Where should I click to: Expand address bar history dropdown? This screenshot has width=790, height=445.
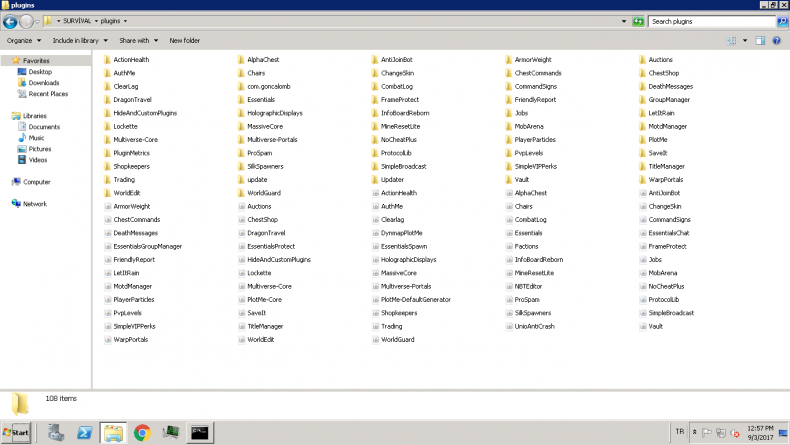624,21
